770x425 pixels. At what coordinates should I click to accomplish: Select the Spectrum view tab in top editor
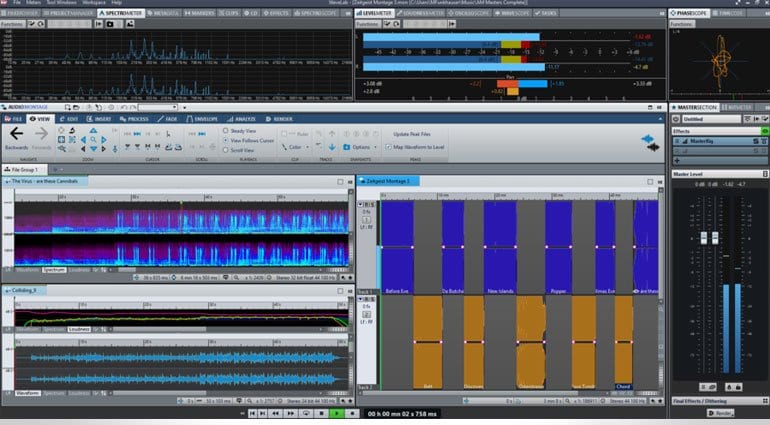(x=54, y=270)
